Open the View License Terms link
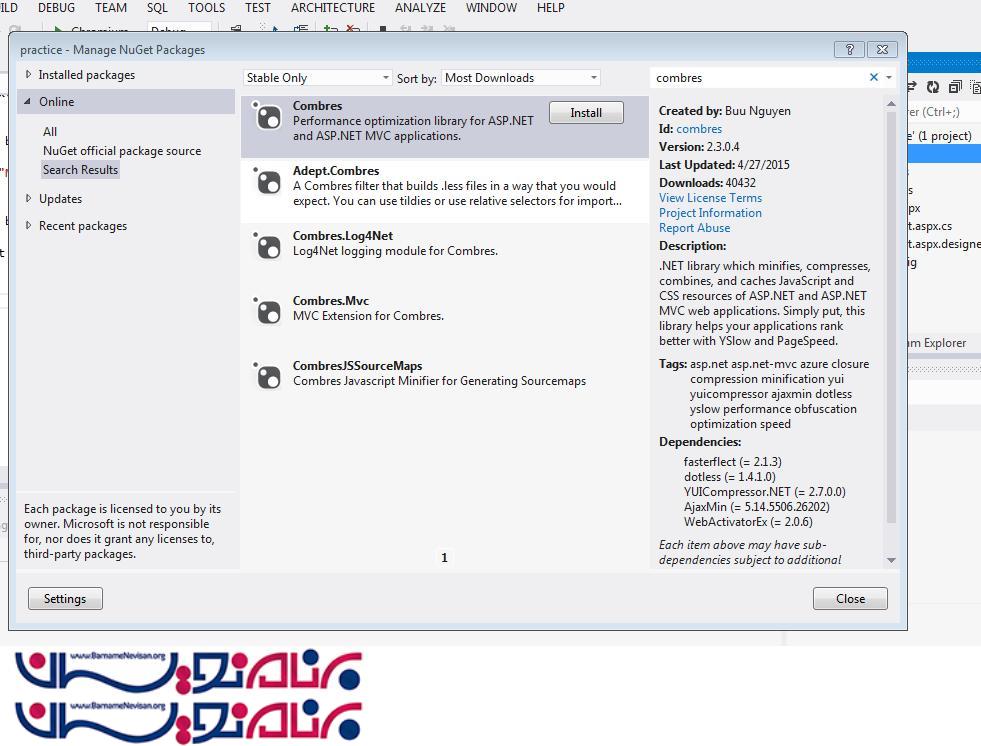Screen dimensions: 981x746 pyautogui.click(x=710, y=198)
